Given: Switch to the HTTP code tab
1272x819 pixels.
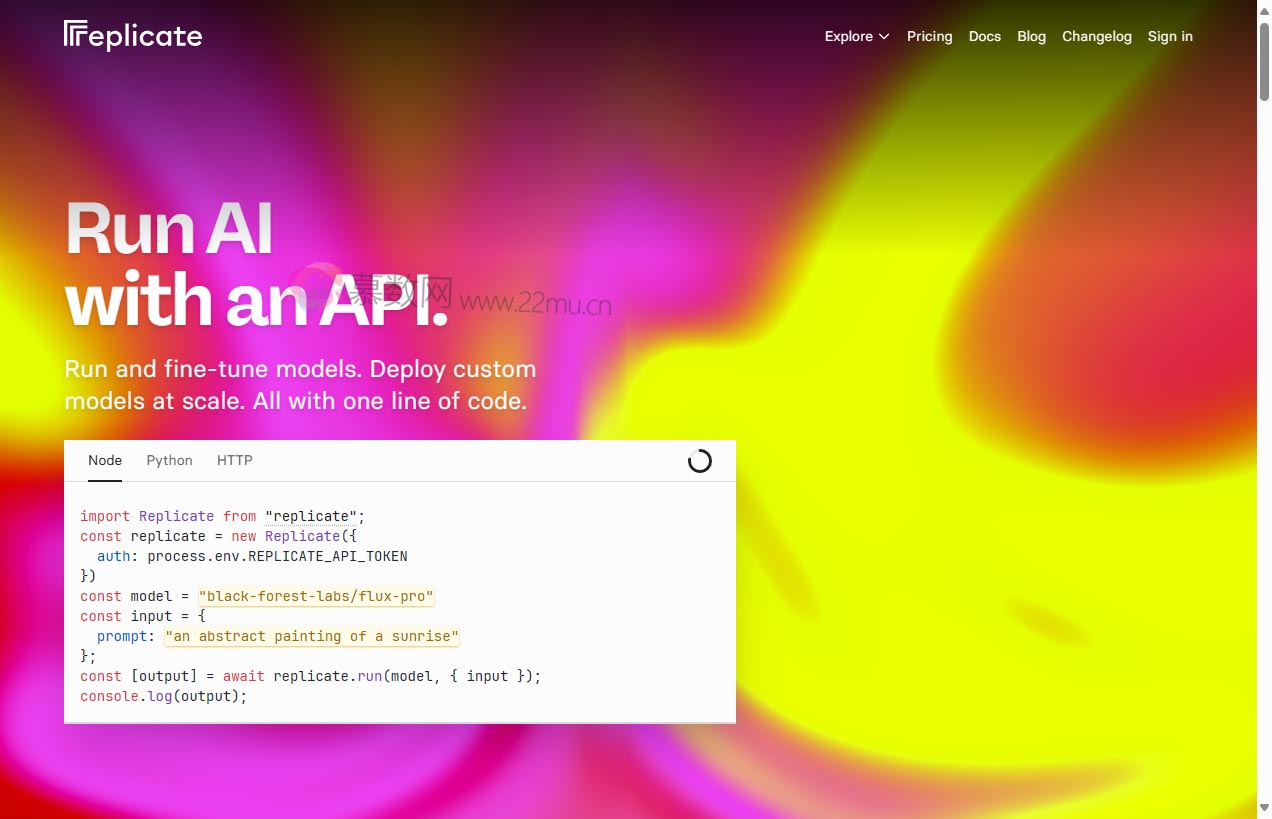Looking at the screenshot, I should point(234,461).
